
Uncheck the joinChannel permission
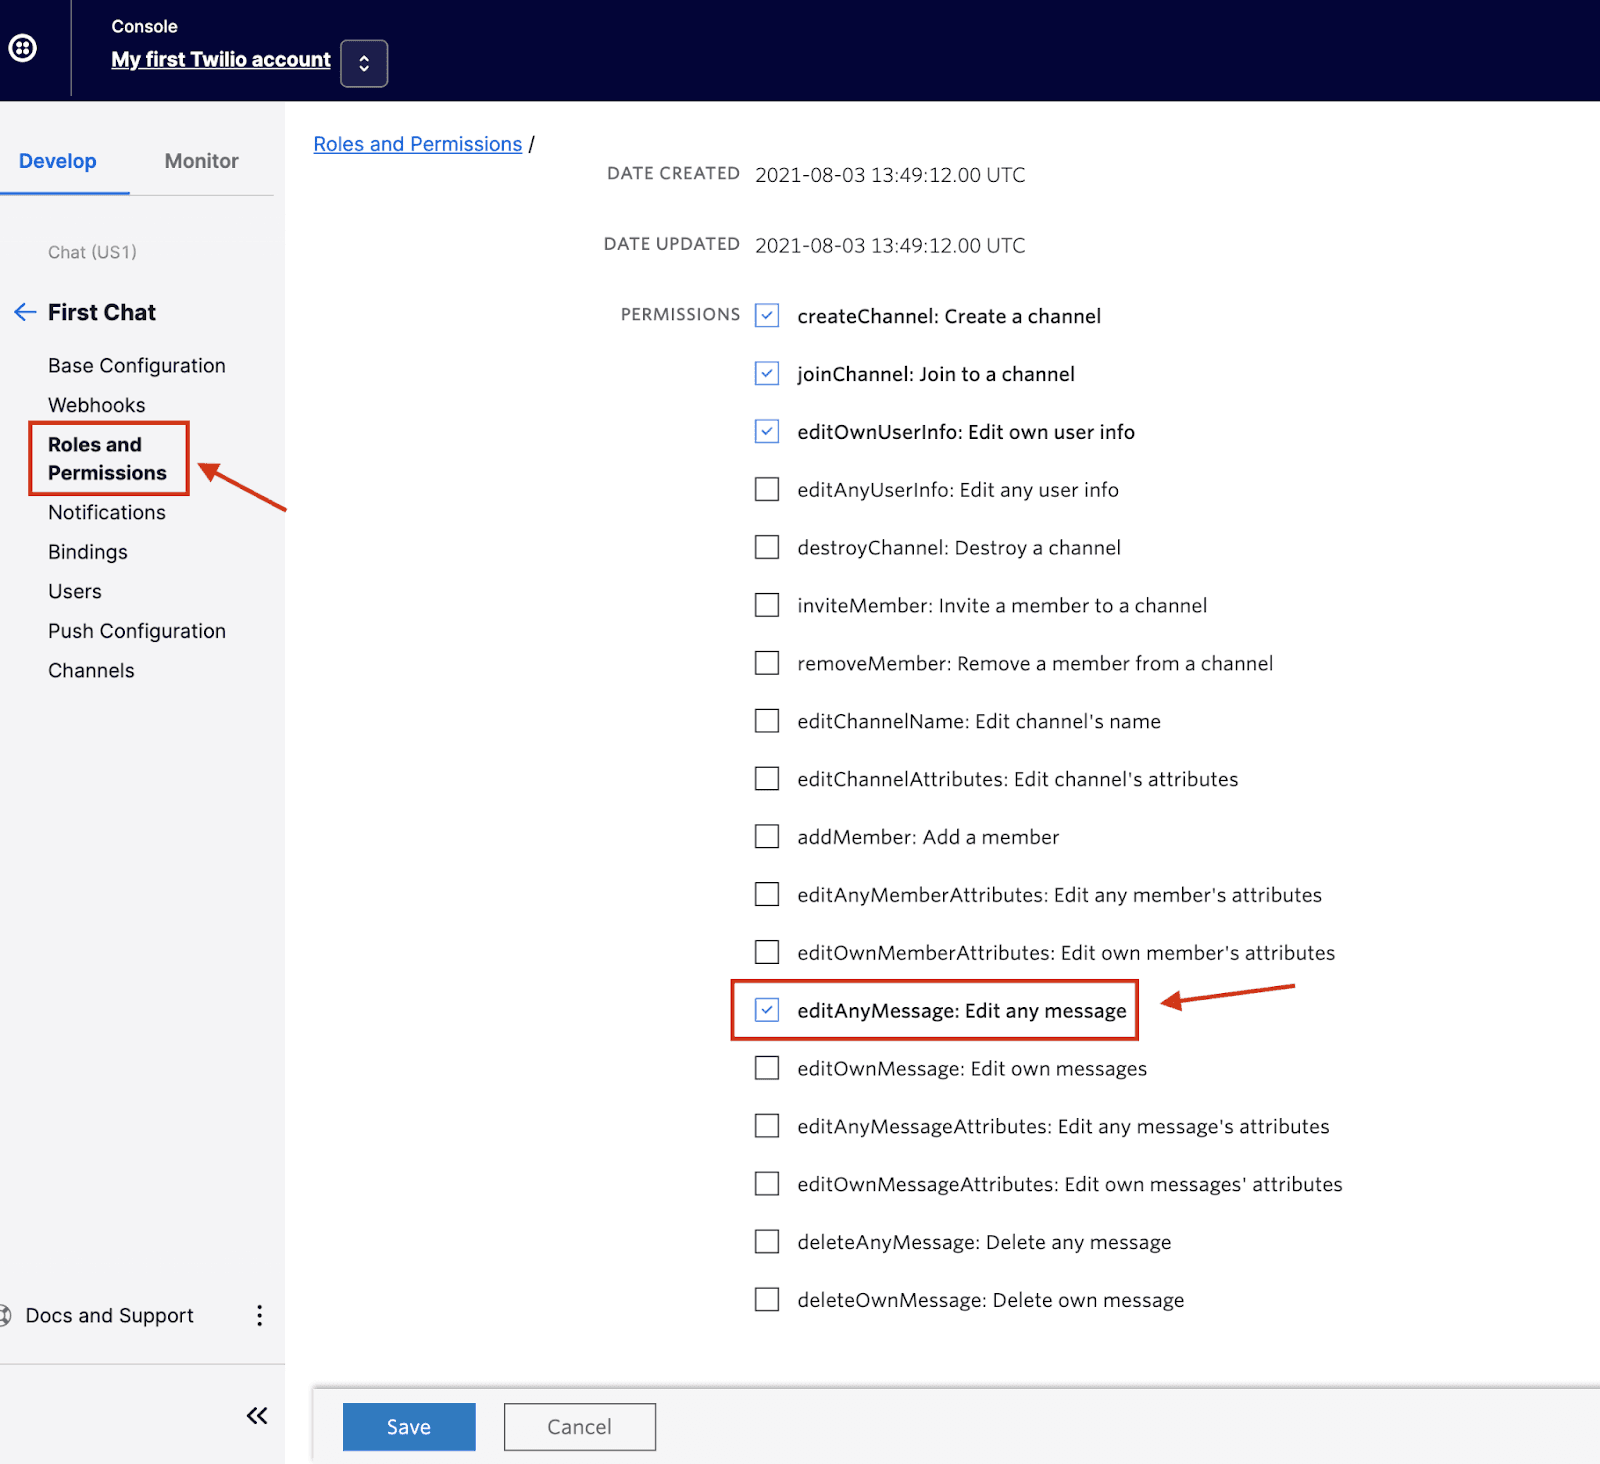(x=766, y=373)
